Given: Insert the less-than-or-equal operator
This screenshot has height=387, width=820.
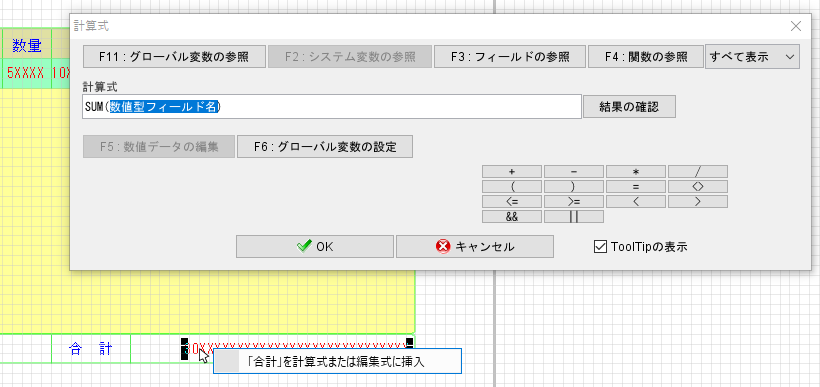Looking at the screenshot, I should pos(511,202).
